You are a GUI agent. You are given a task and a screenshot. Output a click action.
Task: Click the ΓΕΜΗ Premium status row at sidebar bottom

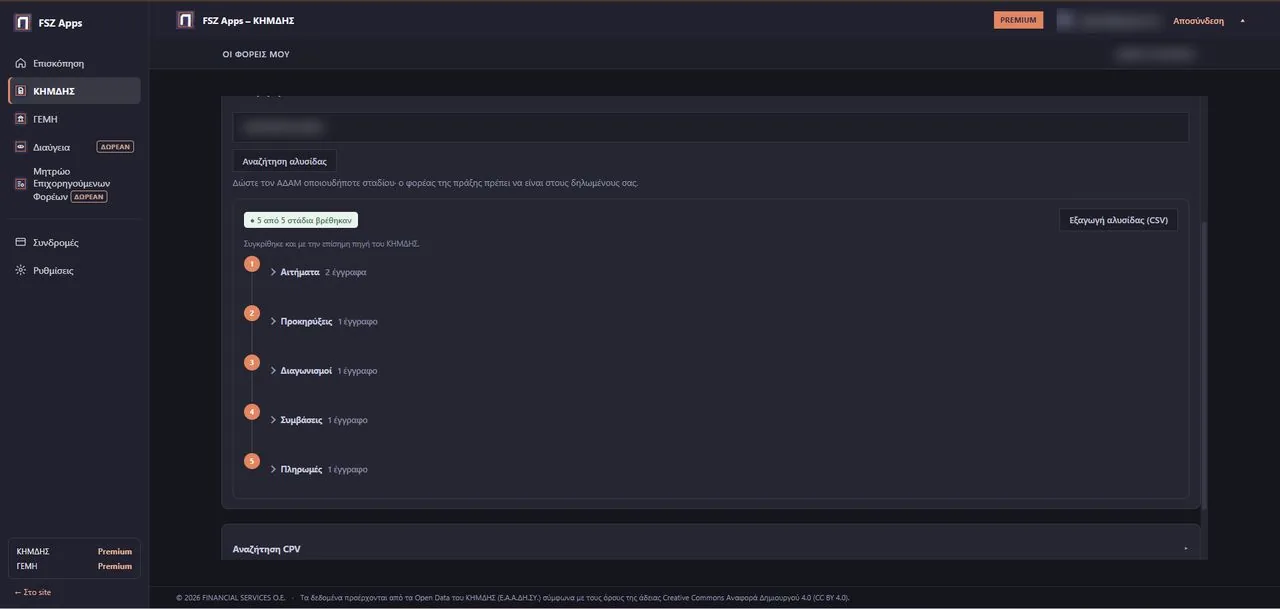coord(74,566)
